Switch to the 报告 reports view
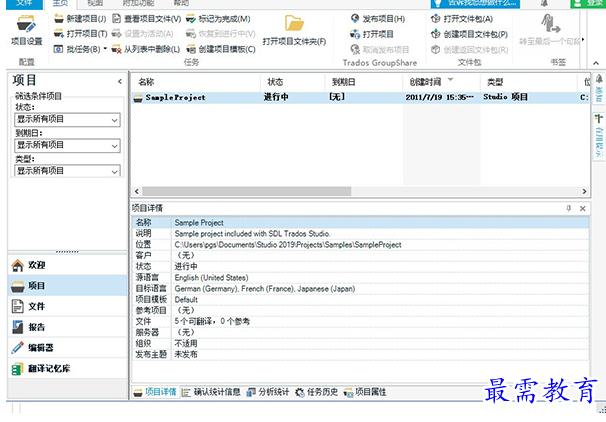Viewport: 606px width, 422px height. pyautogui.click(x=67, y=327)
